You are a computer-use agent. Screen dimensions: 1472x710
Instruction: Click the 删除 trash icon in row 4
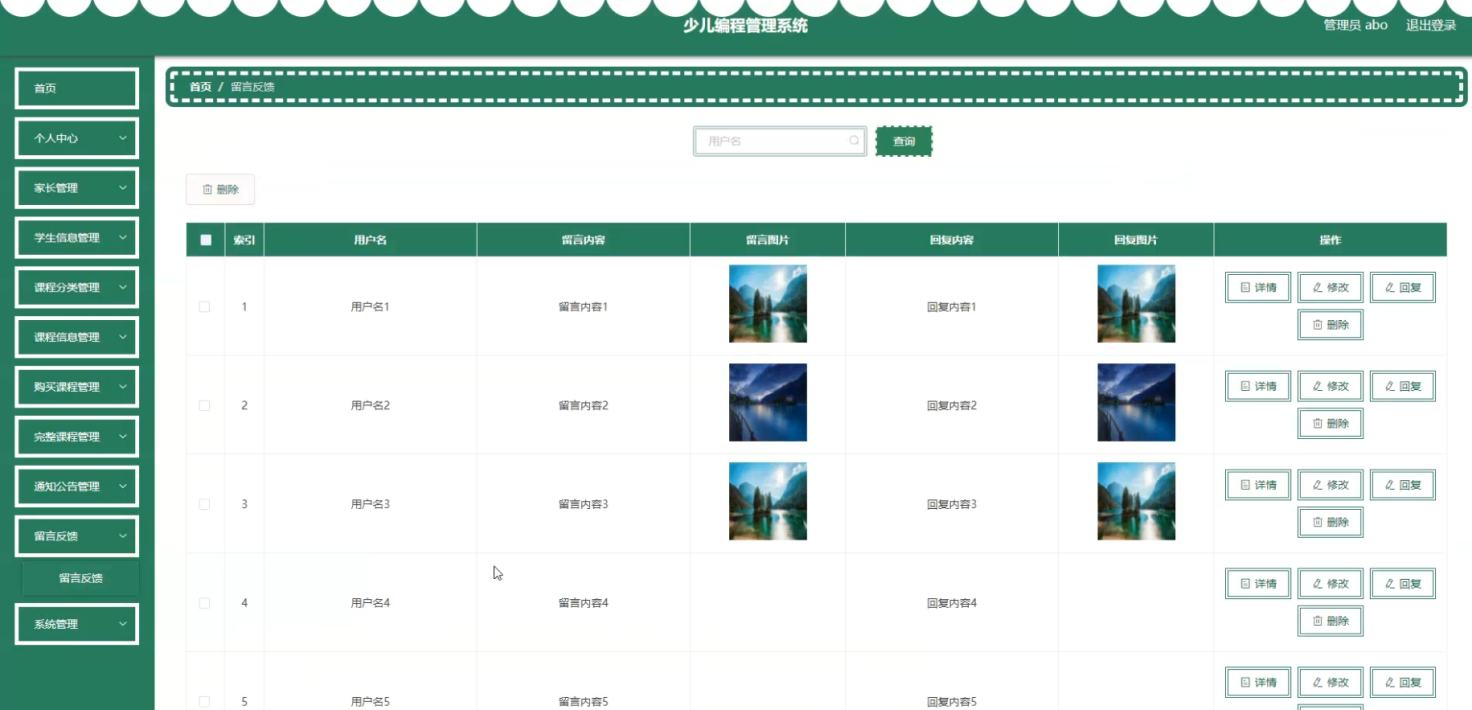(x=1317, y=621)
